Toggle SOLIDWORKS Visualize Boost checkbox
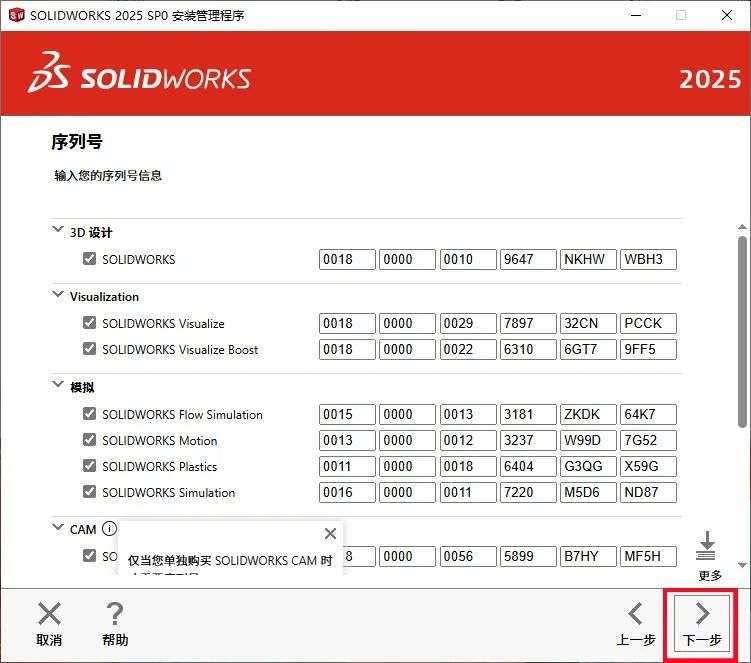 89,349
